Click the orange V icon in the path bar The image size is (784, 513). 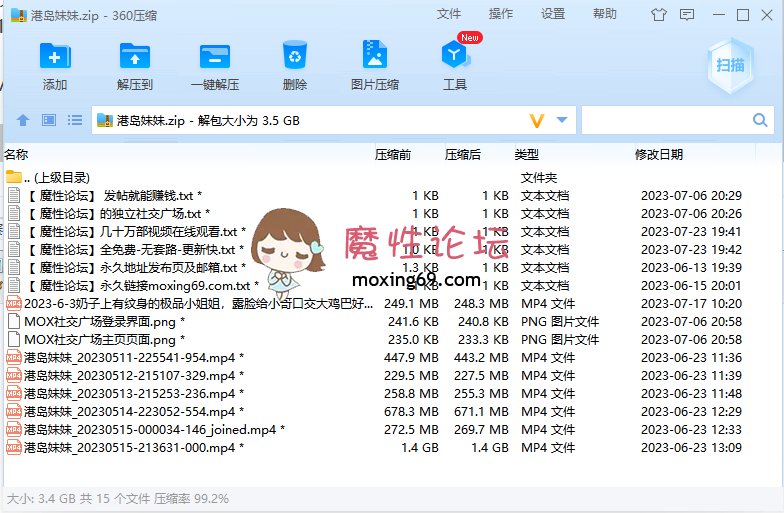coord(536,120)
